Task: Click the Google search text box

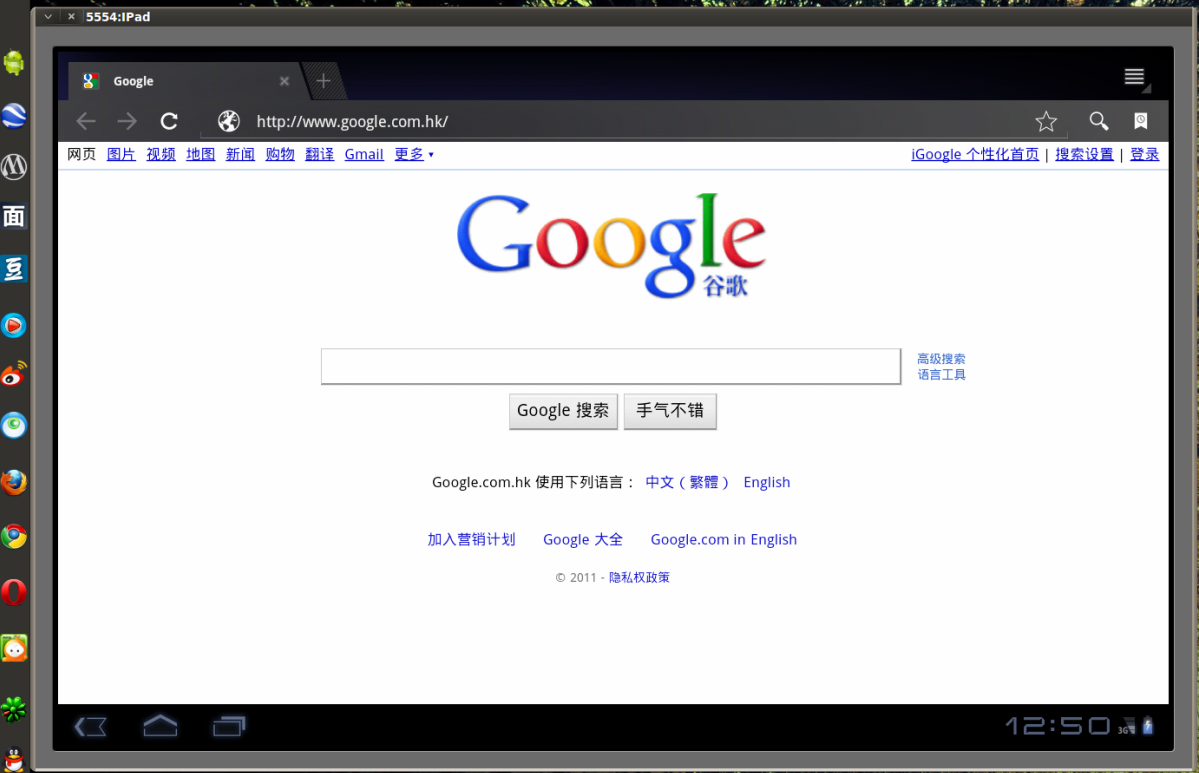Action: pyautogui.click(x=610, y=366)
